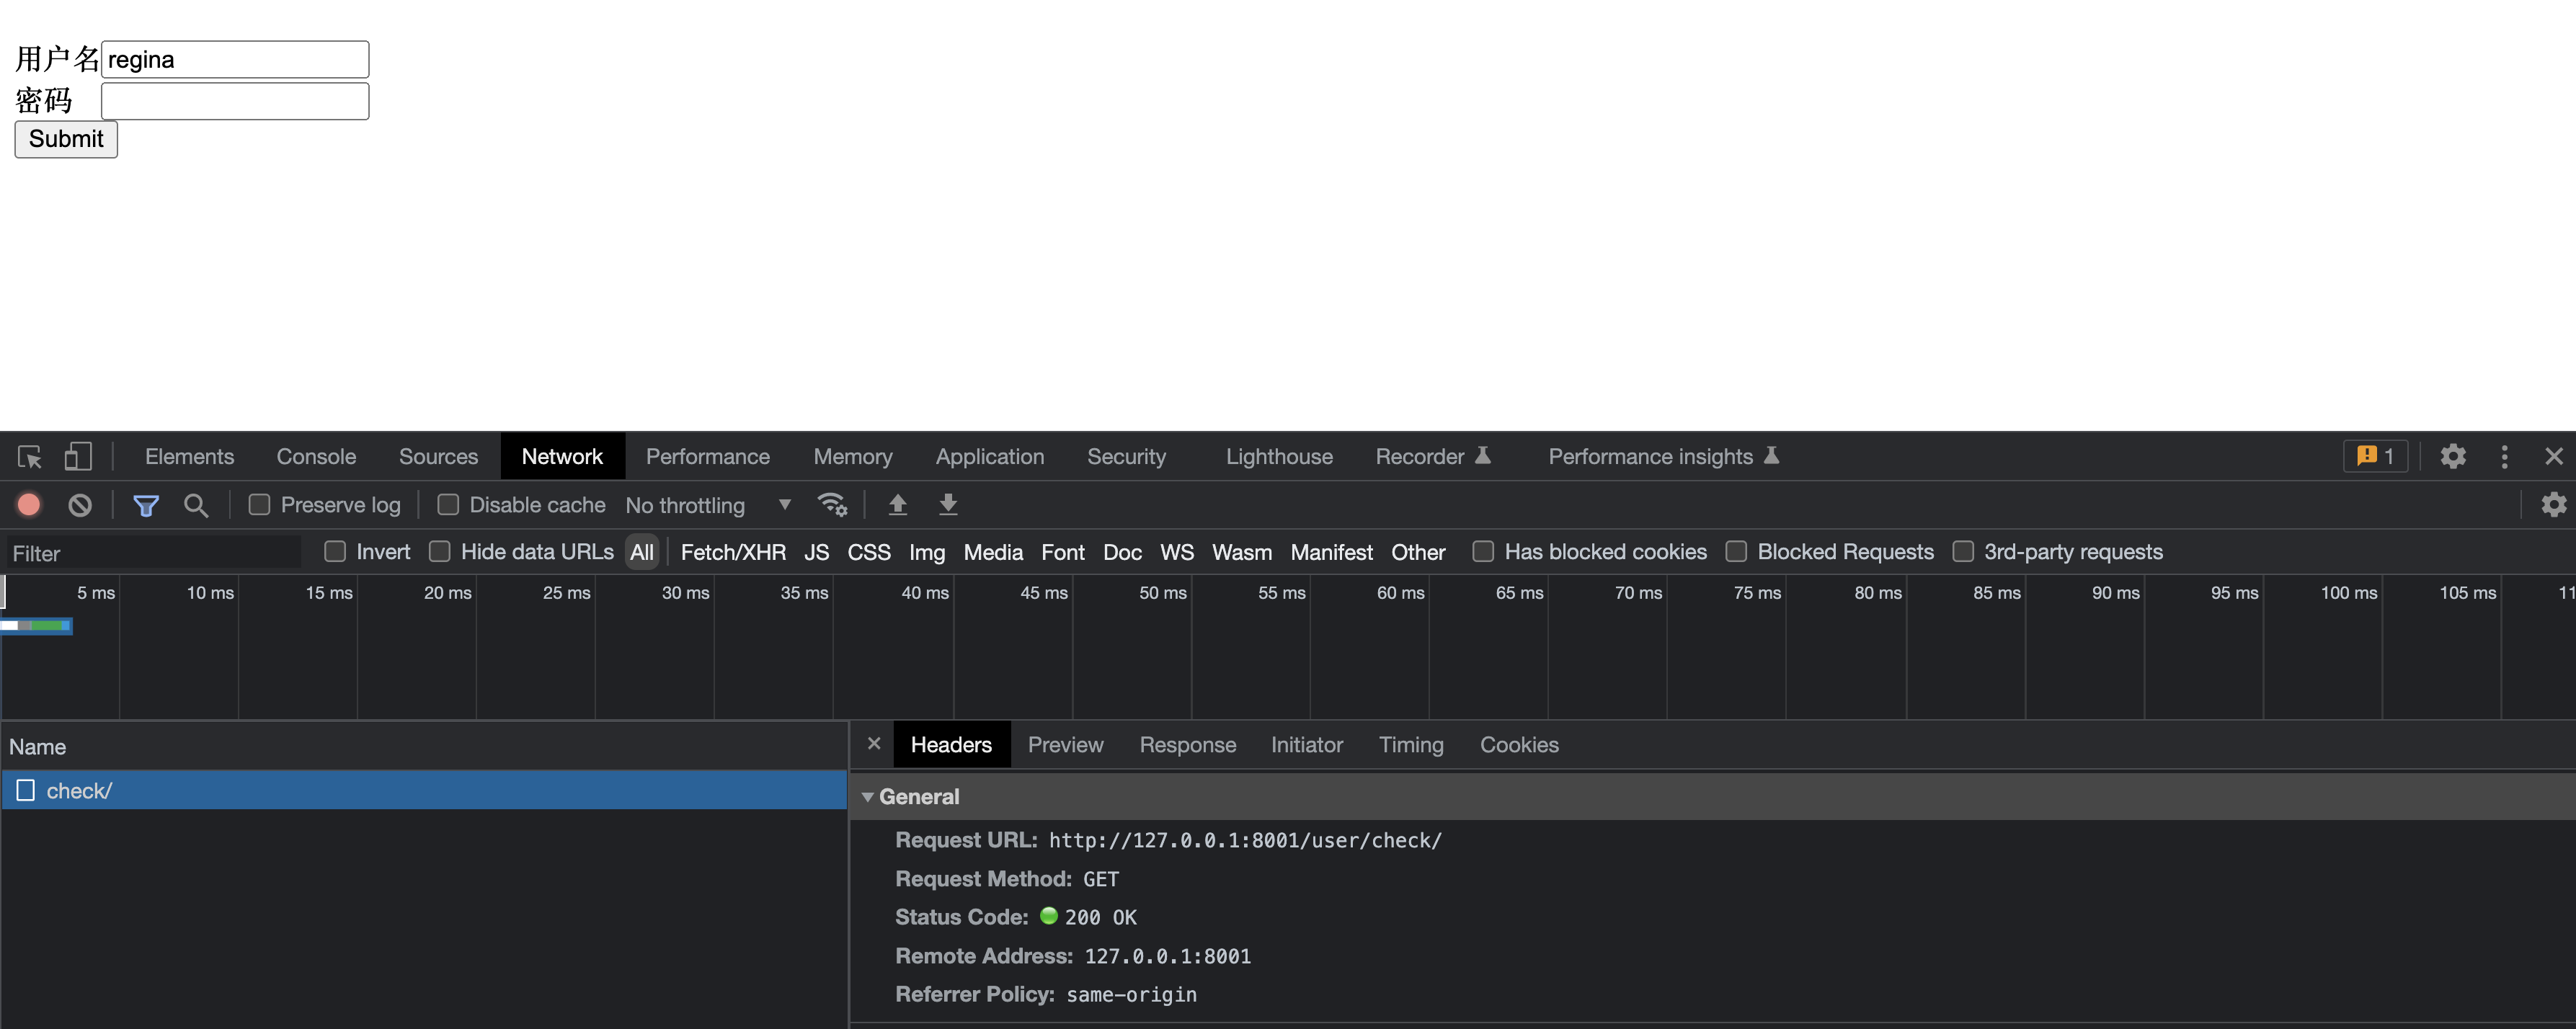Viewport: 2576px width, 1029px height.
Task: Open the No throttling dropdown
Action: [708, 505]
